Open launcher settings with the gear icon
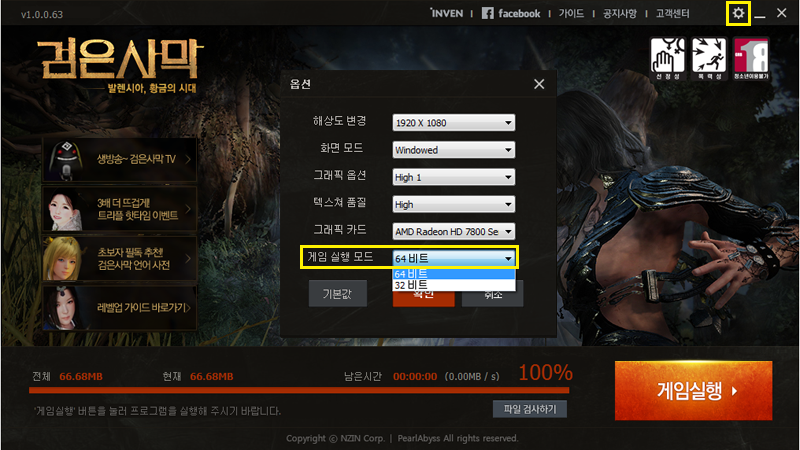The width and height of the screenshot is (800, 450). 738,13
